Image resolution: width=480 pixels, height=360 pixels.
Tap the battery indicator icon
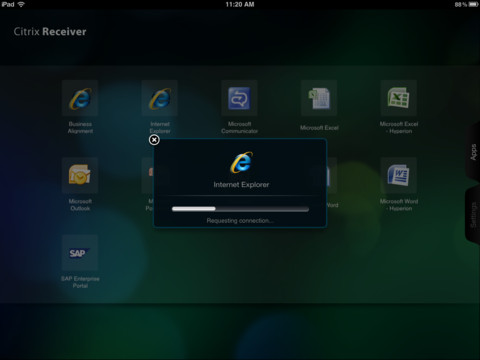click(x=474, y=4)
